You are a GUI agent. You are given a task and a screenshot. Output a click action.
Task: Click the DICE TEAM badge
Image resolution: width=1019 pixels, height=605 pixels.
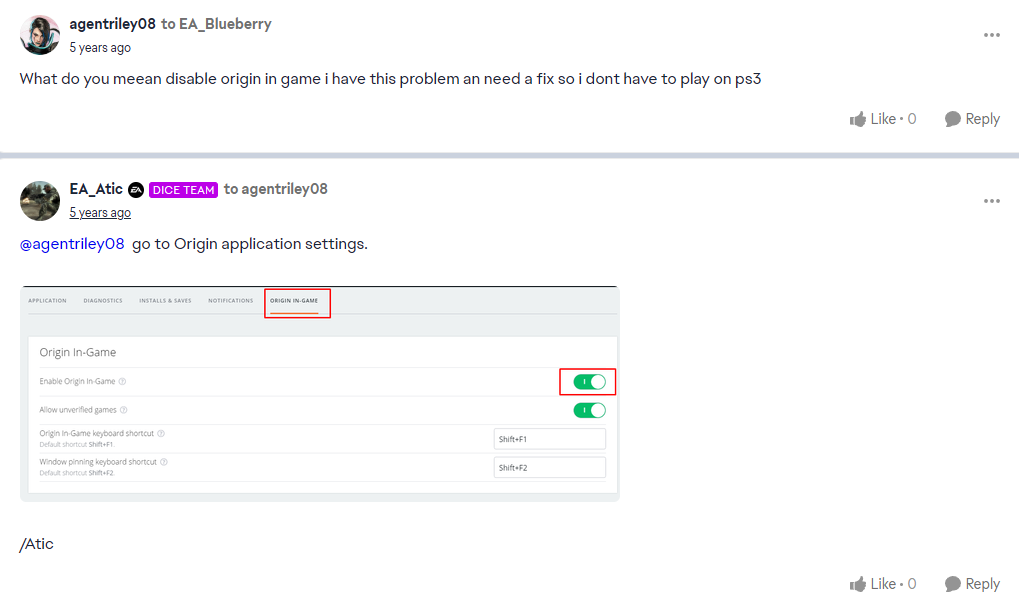(x=183, y=190)
